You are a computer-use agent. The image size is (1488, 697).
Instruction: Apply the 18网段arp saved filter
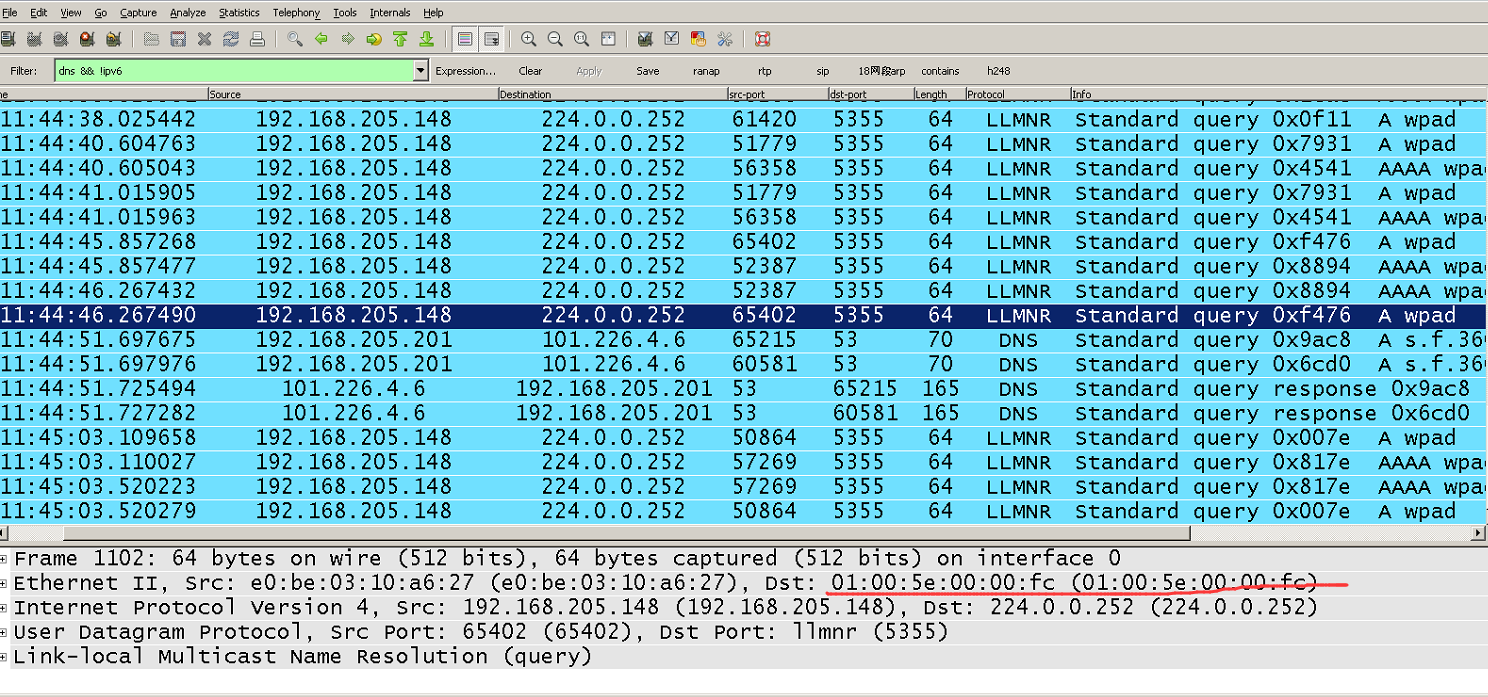(881, 71)
